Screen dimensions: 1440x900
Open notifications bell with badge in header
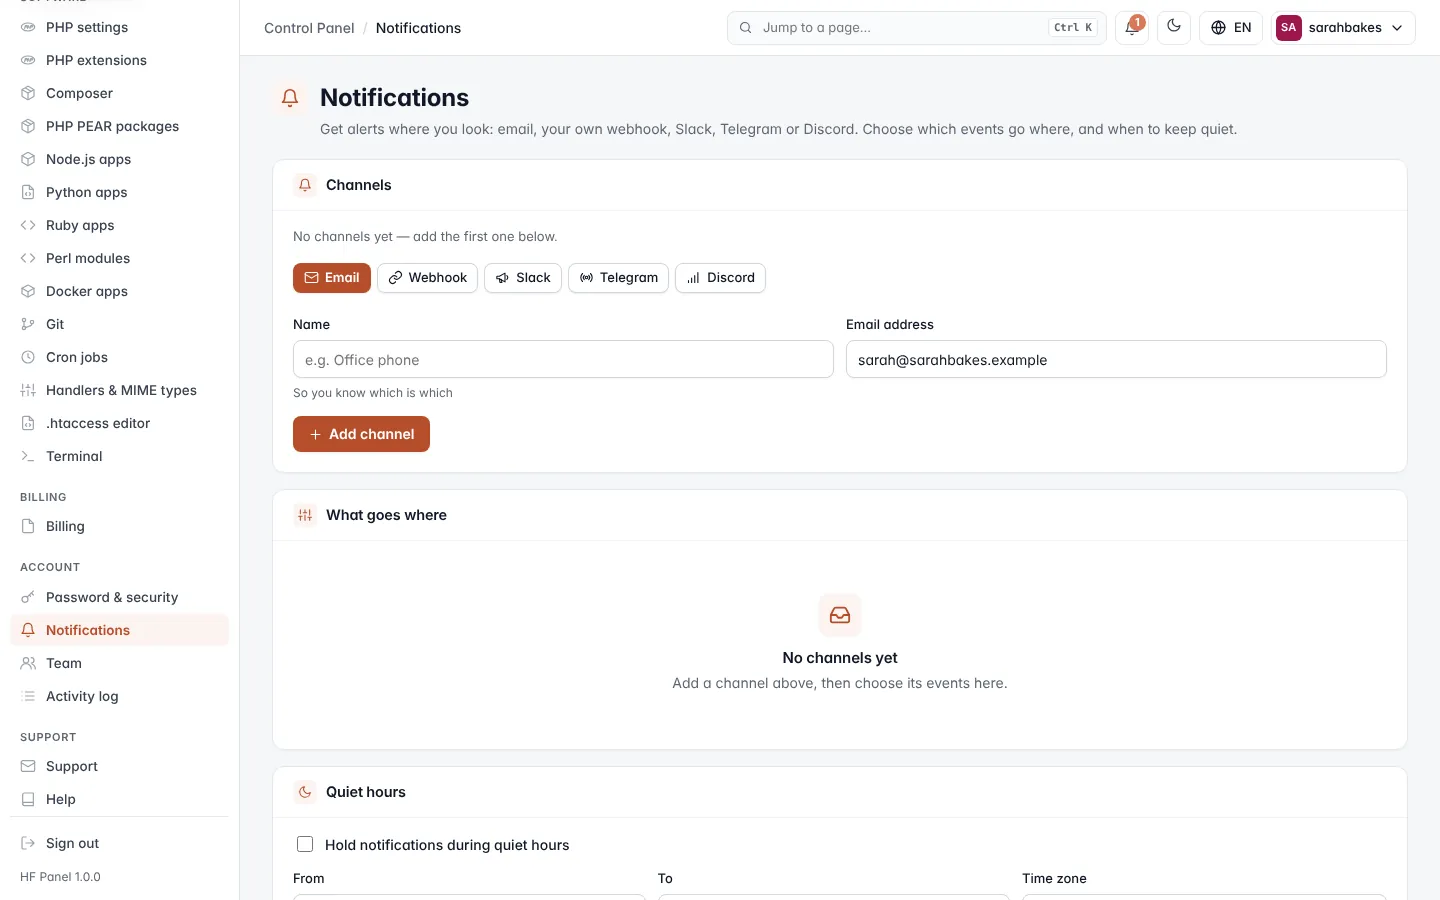click(1131, 28)
